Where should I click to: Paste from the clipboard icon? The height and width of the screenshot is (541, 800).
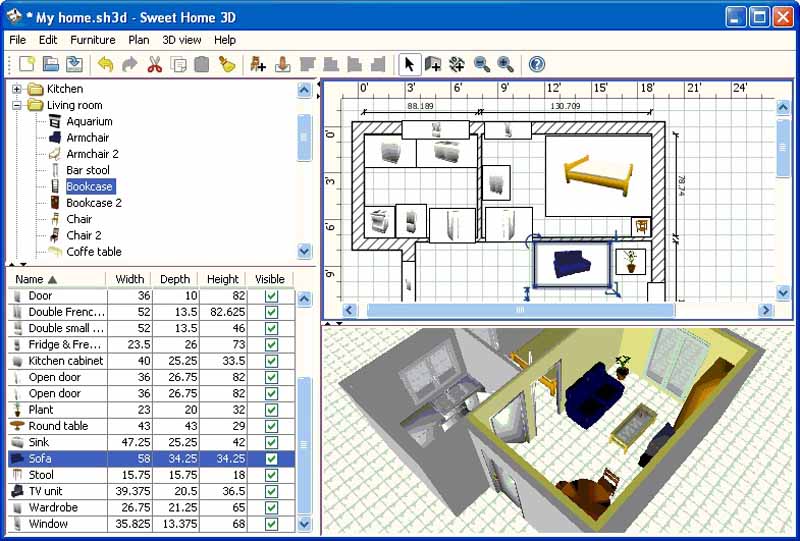pyautogui.click(x=202, y=64)
